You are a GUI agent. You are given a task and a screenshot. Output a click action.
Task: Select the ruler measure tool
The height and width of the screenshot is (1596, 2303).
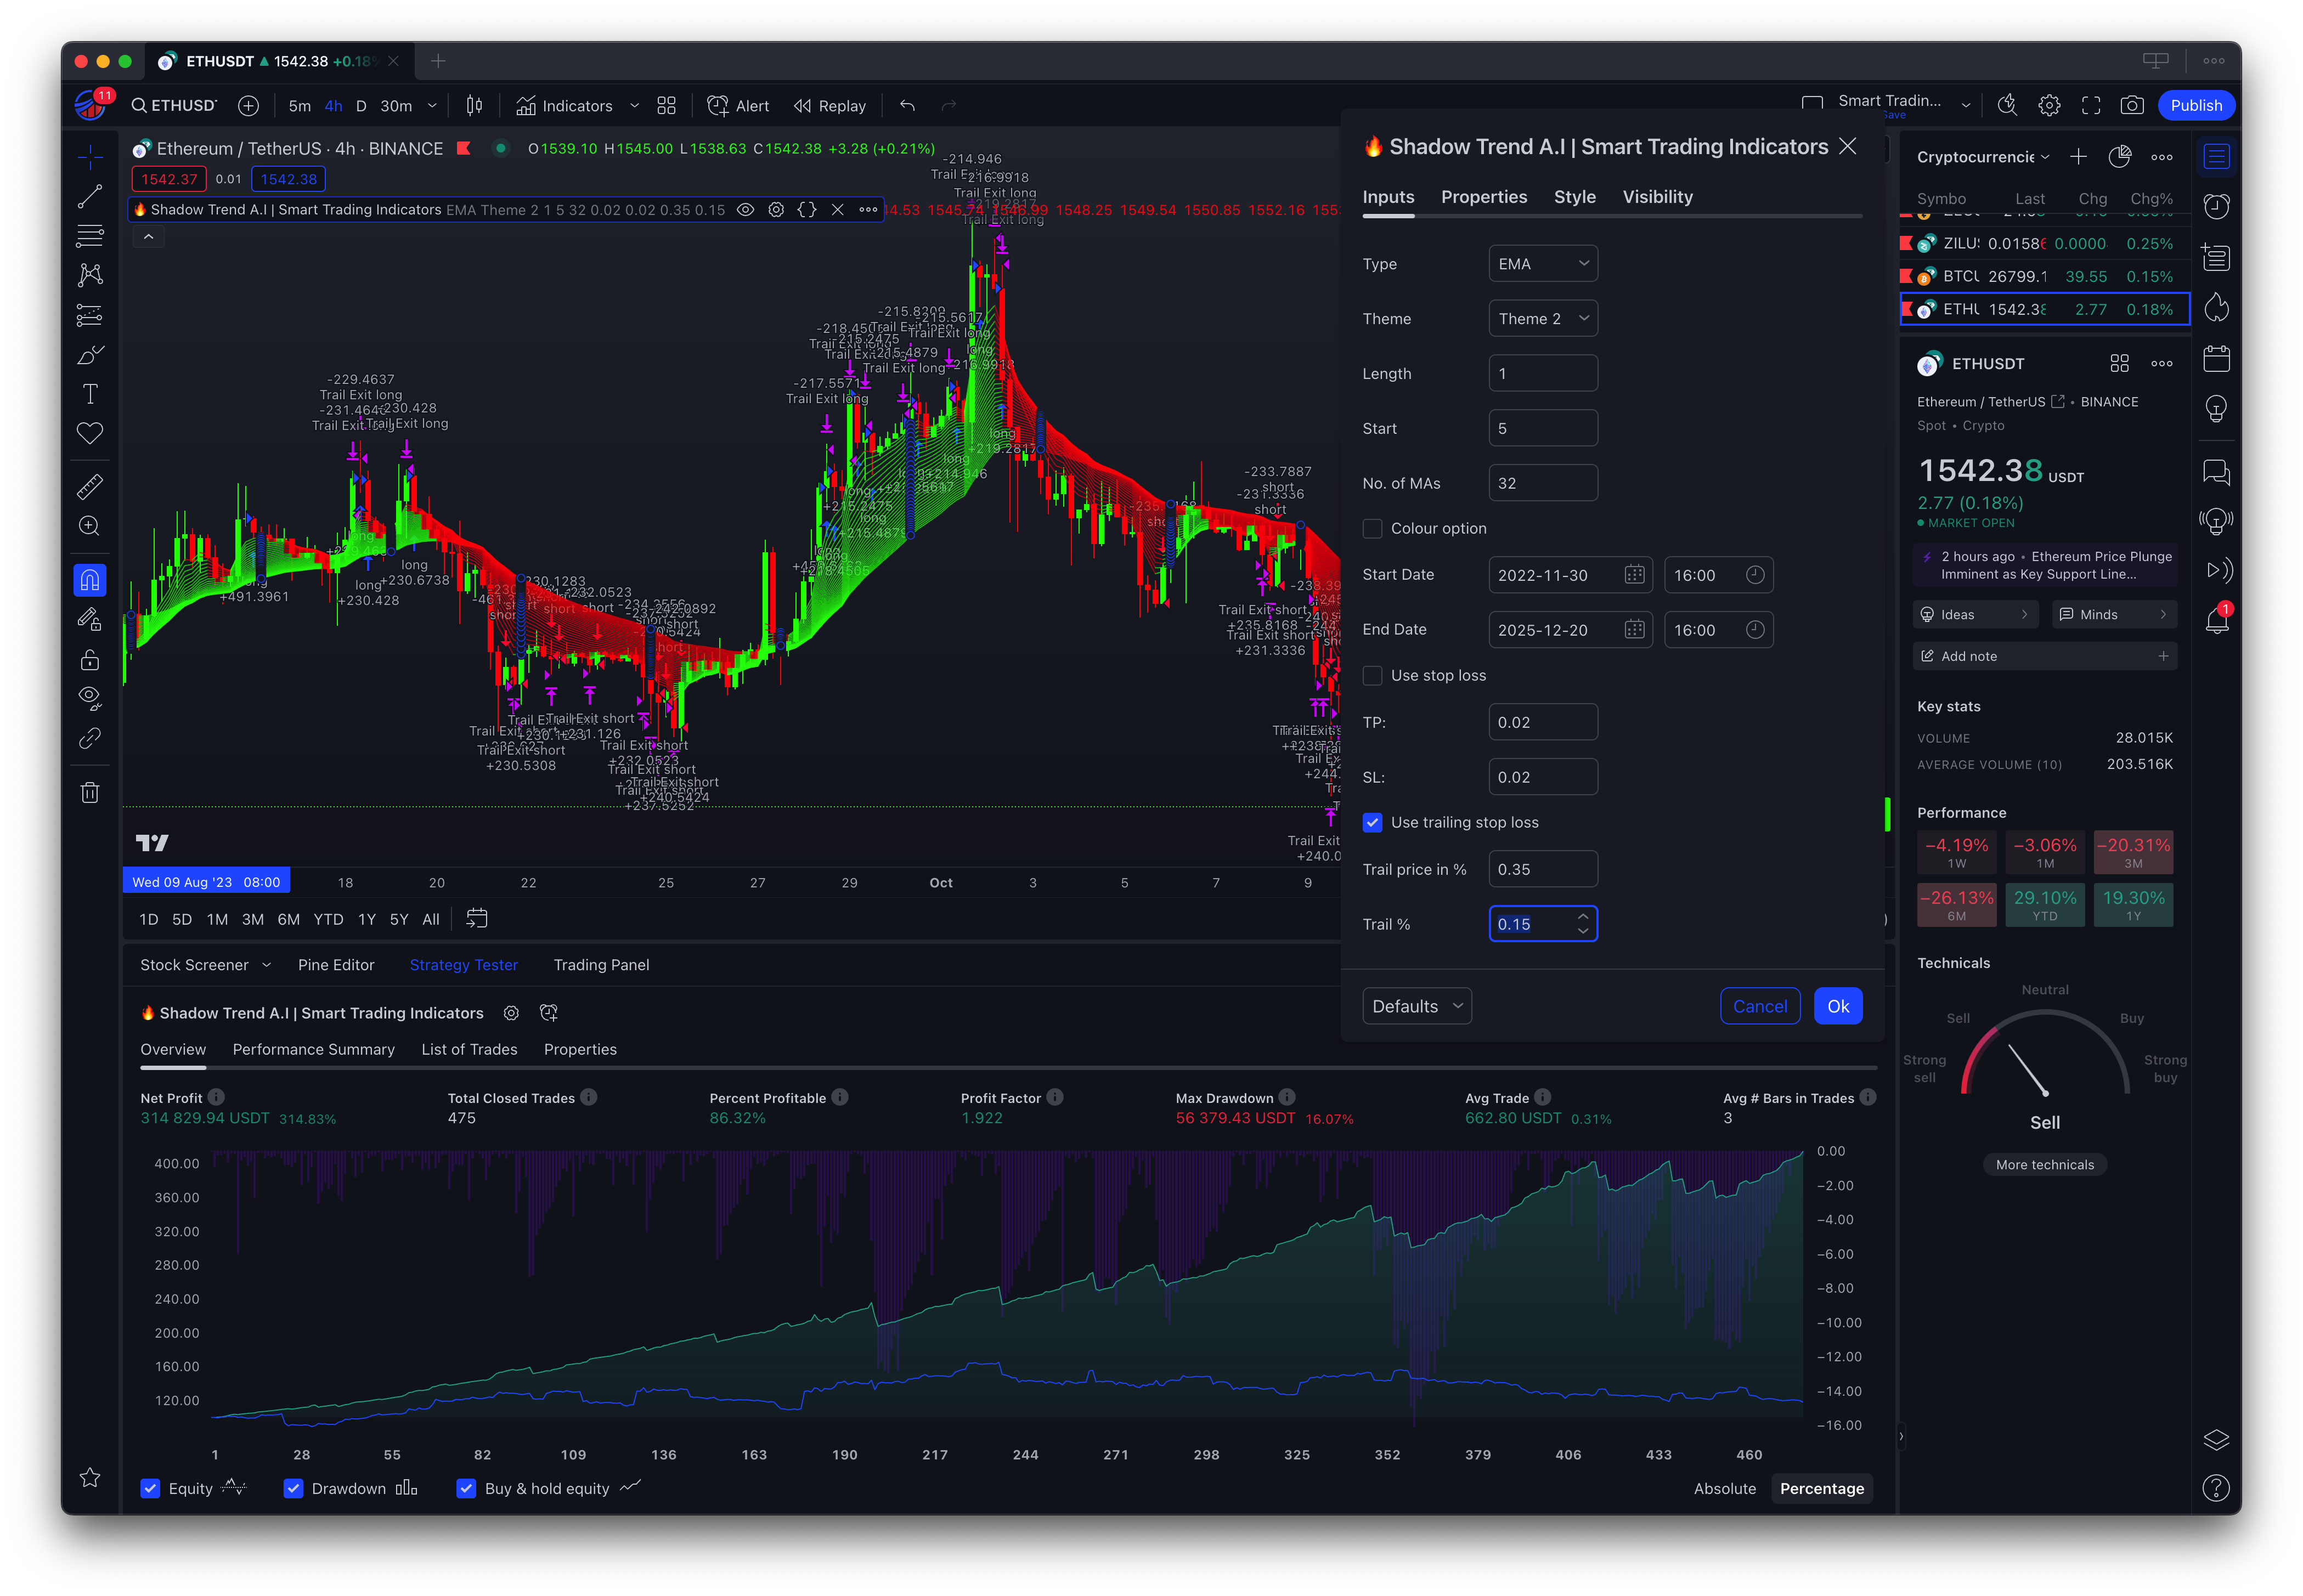tap(90, 487)
